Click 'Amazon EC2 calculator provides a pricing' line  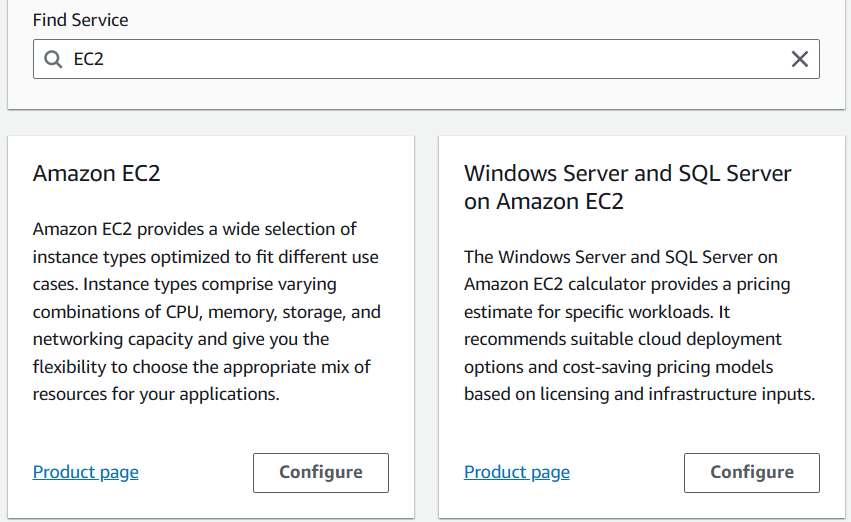(x=627, y=284)
